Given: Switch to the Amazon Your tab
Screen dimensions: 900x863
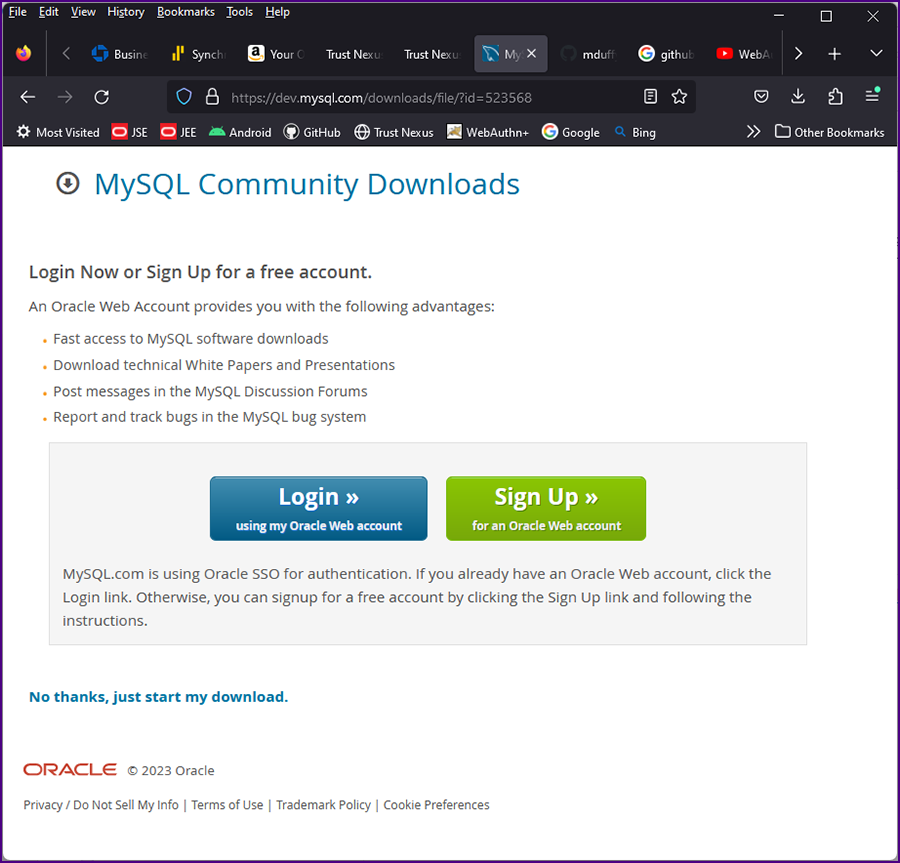Looking at the screenshot, I should pyautogui.click(x=276, y=54).
